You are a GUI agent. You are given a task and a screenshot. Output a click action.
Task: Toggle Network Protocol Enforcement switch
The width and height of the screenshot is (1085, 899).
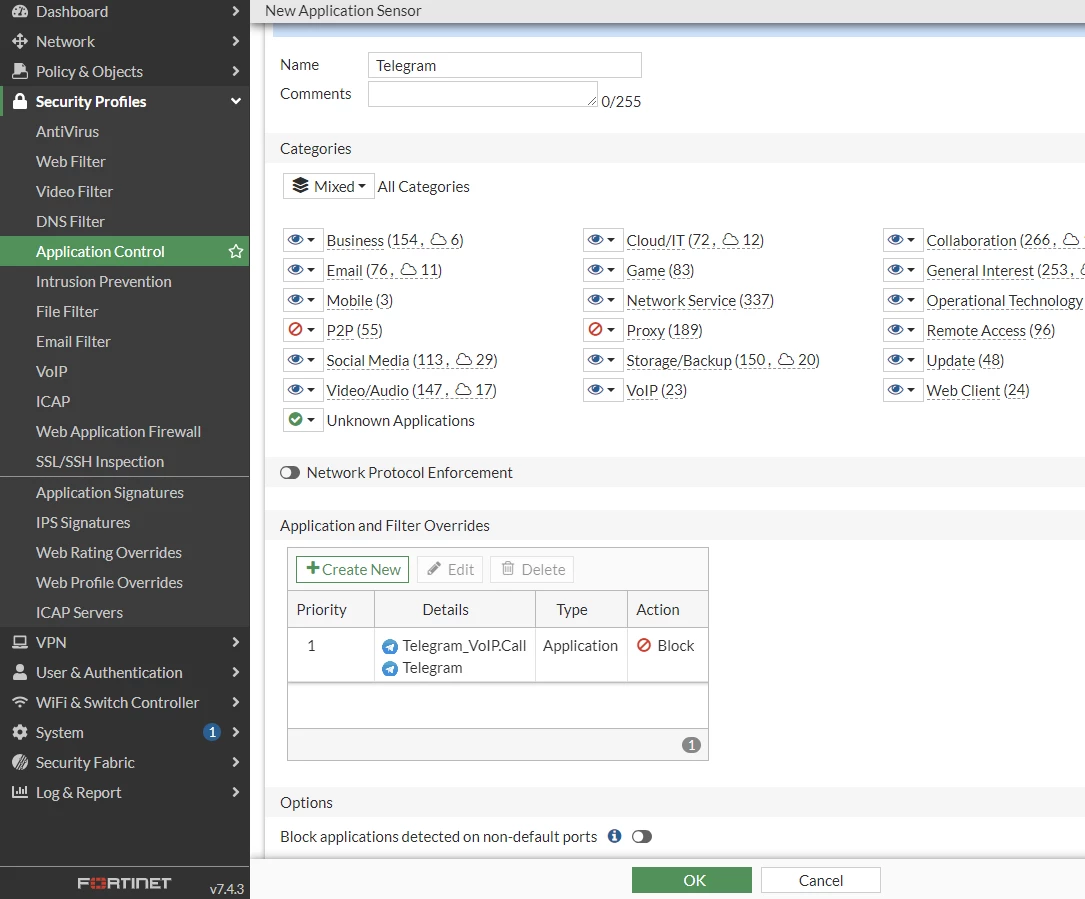pyautogui.click(x=290, y=473)
